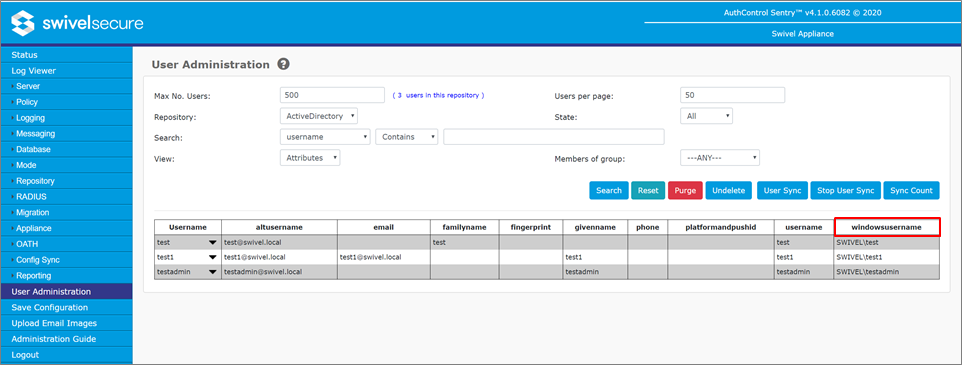Expand the Messaging menu
The height and width of the screenshot is (365, 962).
[66, 134]
